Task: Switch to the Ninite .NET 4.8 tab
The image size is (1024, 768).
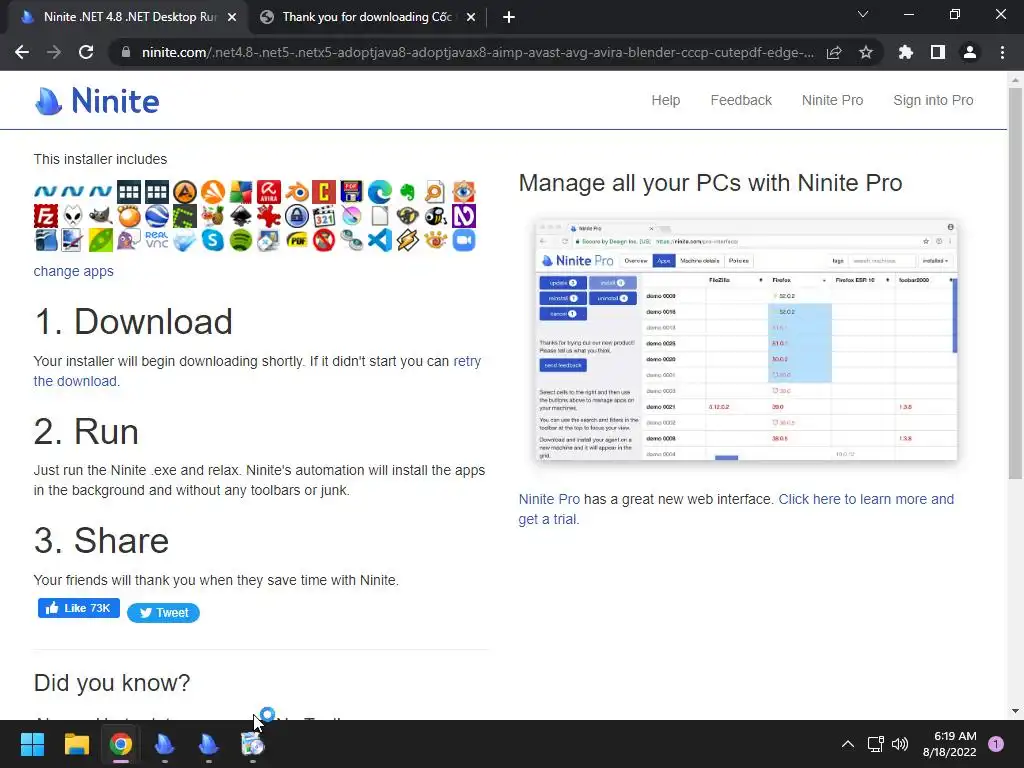Action: click(128, 17)
